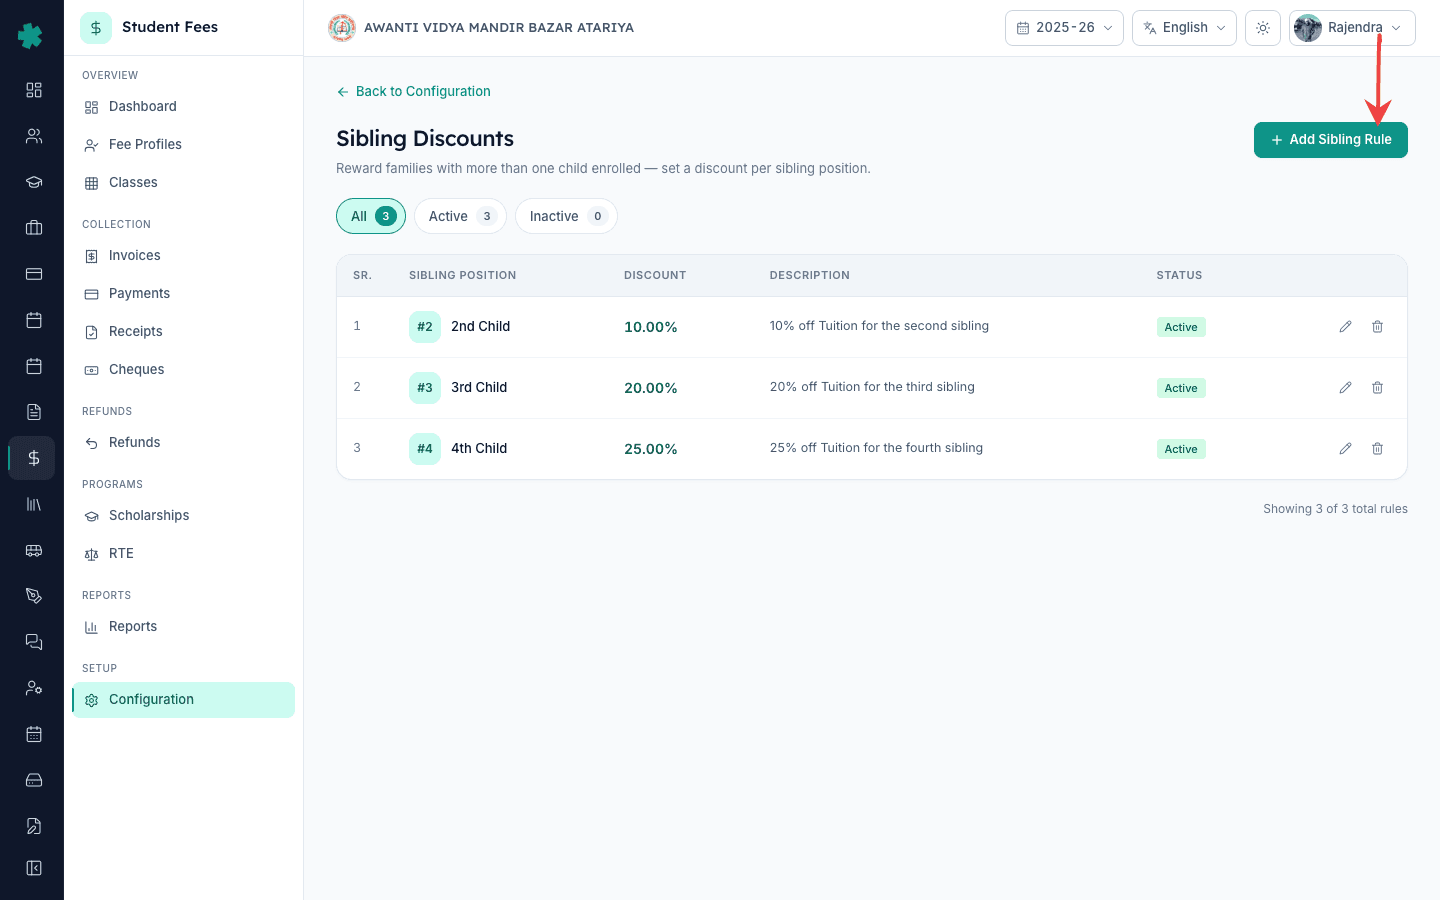Click the #2 badge of 2nd Child
This screenshot has width=1440, height=900.
click(x=425, y=327)
